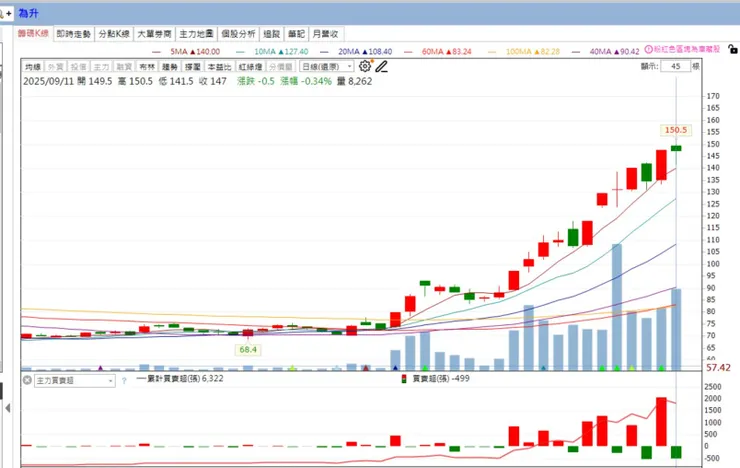The height and width of the screenshot is (468, 740).
Task: Toggle the 均線 indicator
Action: coord(33,67)
